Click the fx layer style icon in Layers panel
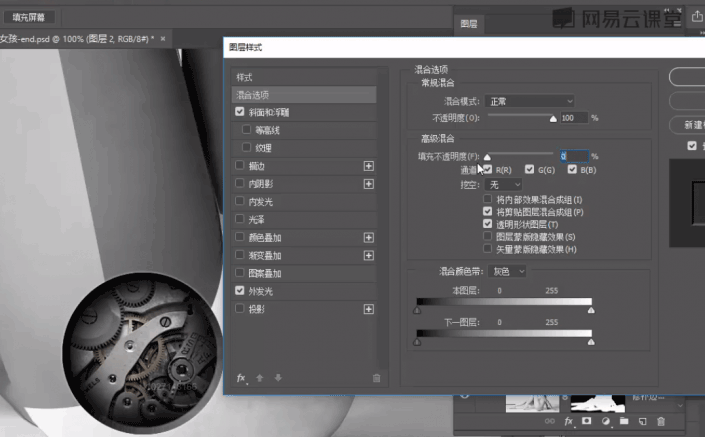 pyautogui.click(x=569, y=421)
